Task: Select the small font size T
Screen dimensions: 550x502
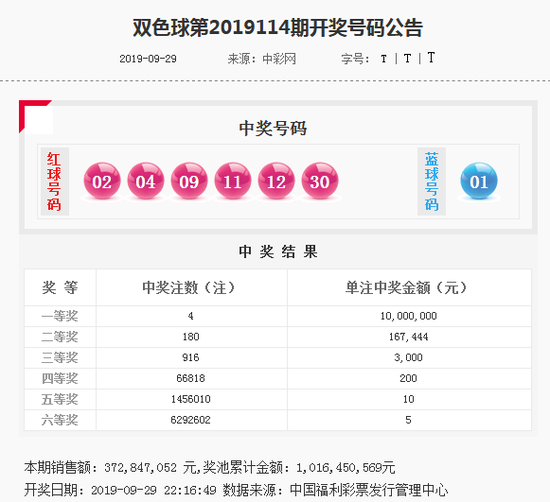Action: (384, 59)
